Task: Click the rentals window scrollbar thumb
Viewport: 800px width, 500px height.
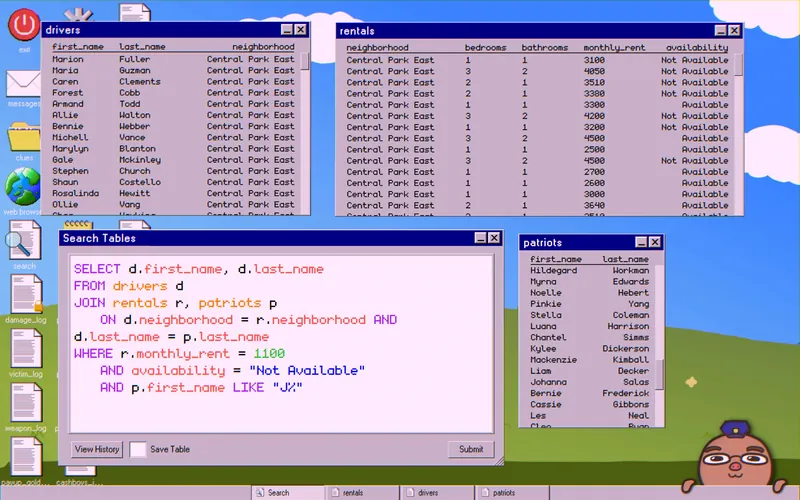Action: 739,65
